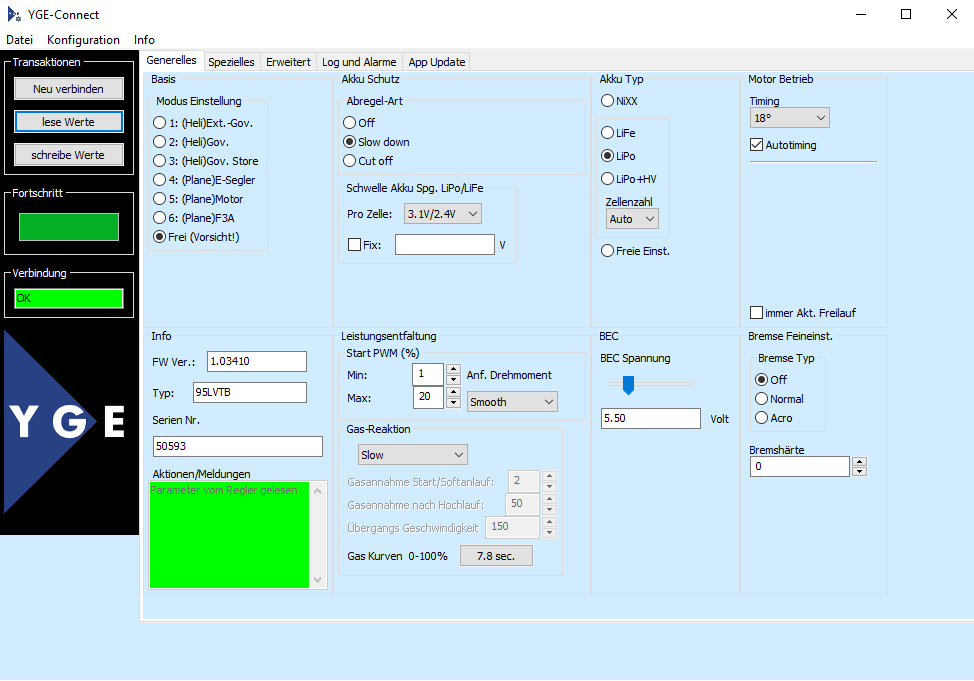974x681 pixels.
Task: Click the BEC Spannung slider handle
Action: click(x=628, y=385)
